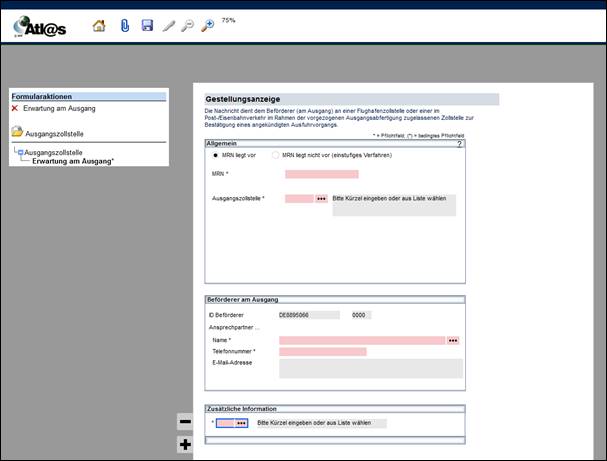Zoom out with the magnifier minus icon
Image resolution: width=607 pixels, height=461 pixels.
tap(187, 26)
